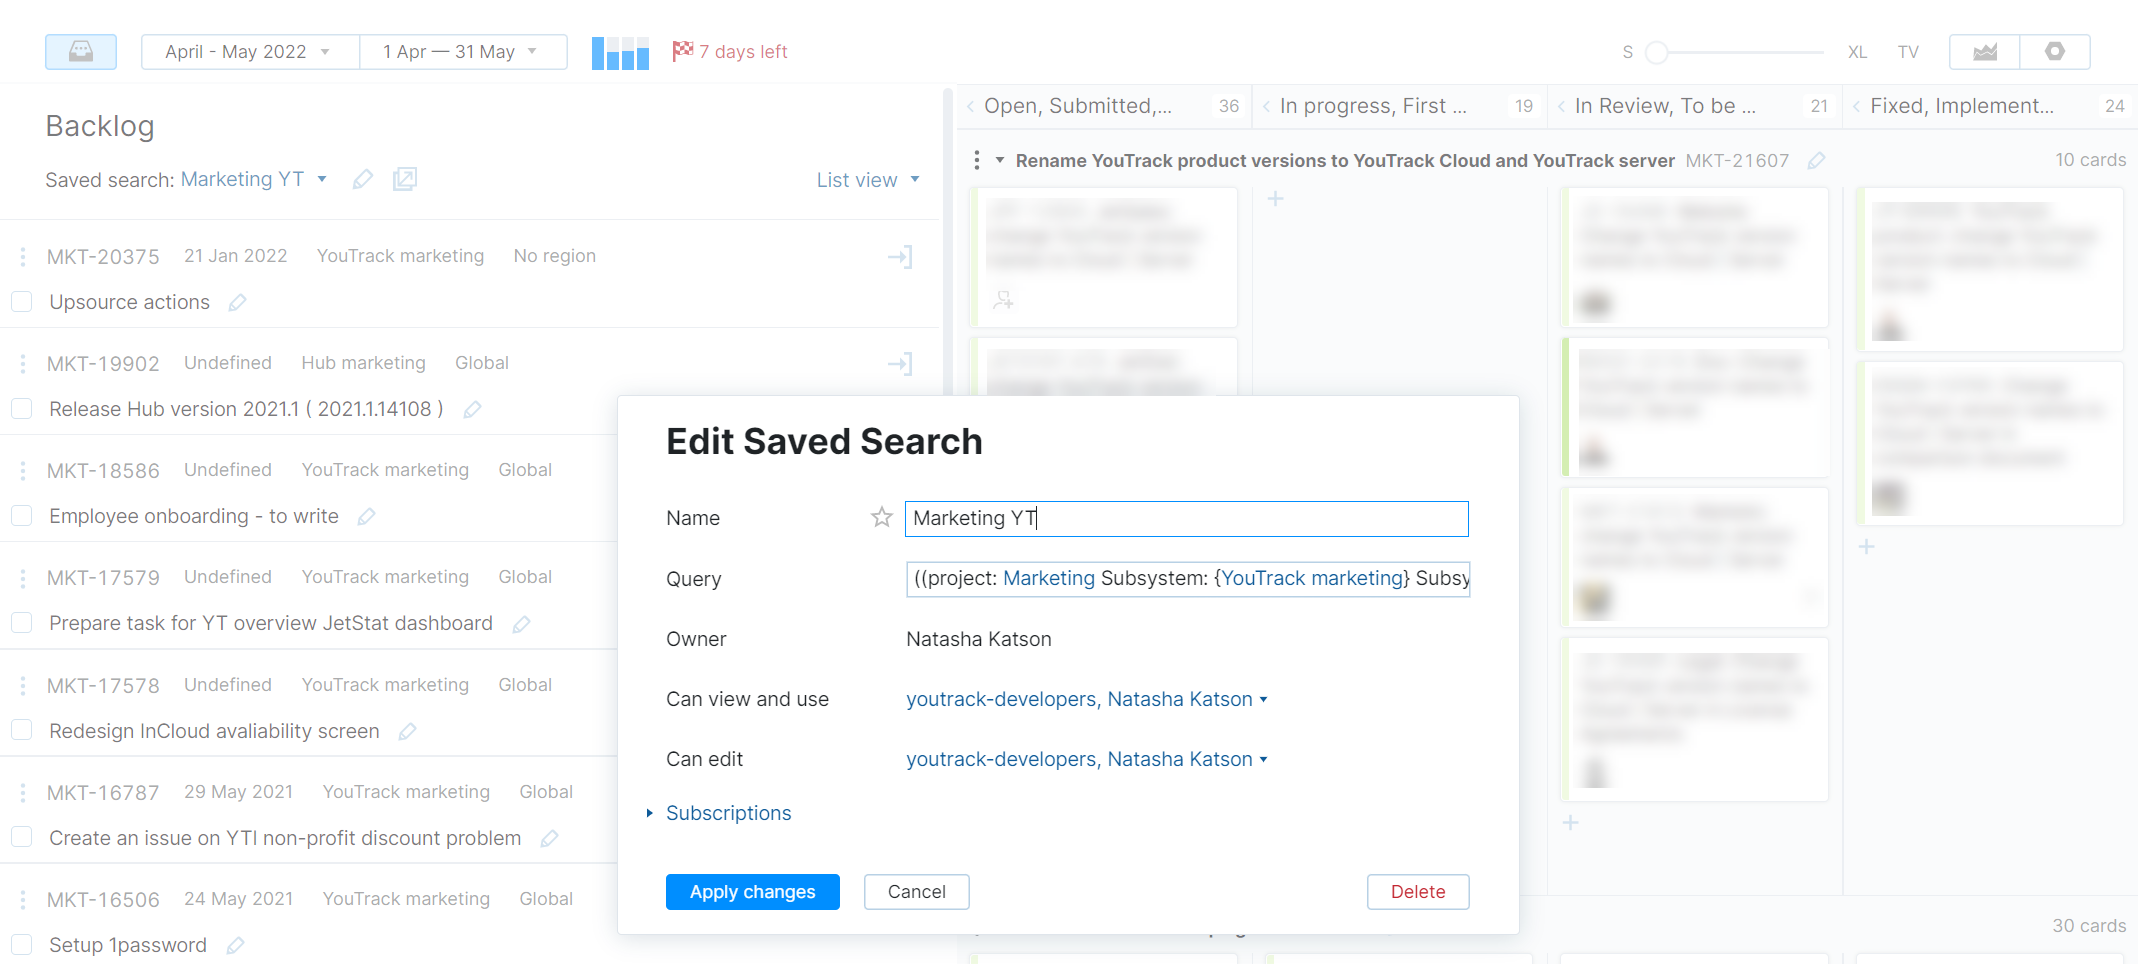Click inside the Name input field
The height and width of the screenshot is (964, 2138).
pyautogui.click(x=1185, y=518)
